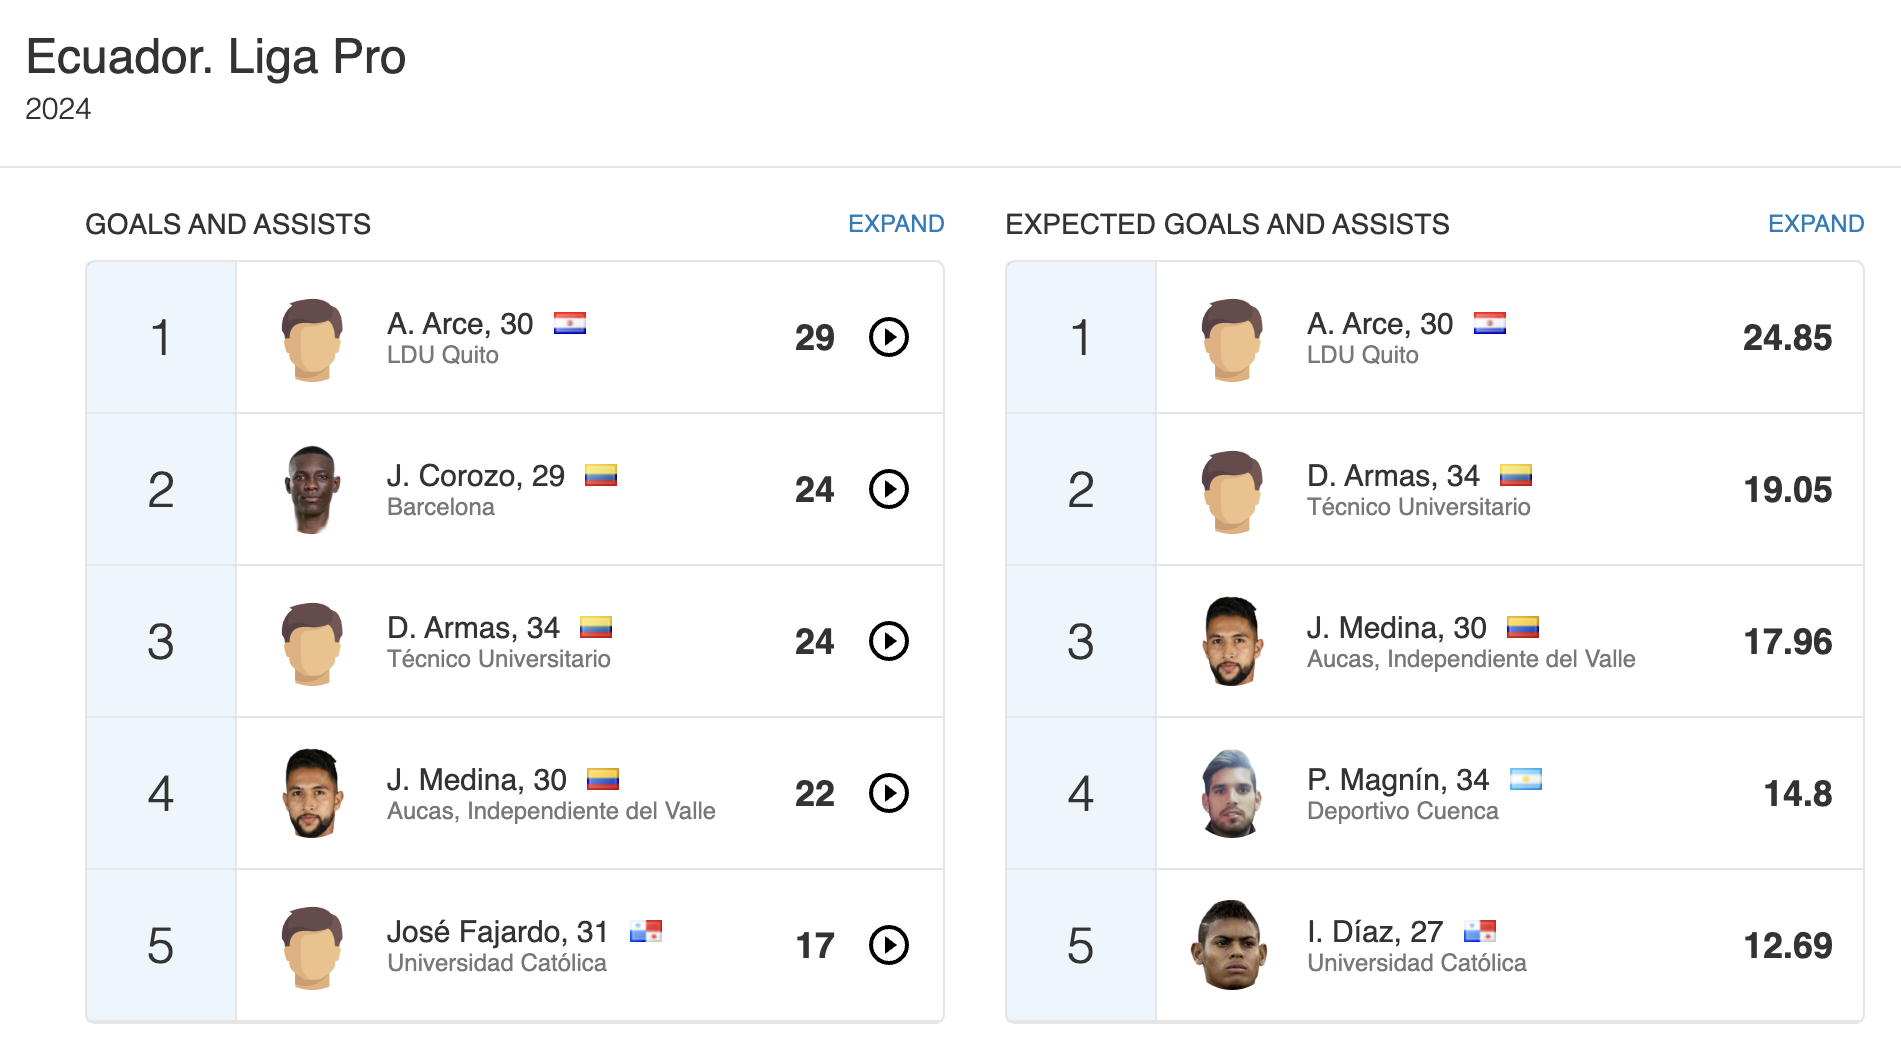This screenshot has height=1046, width=1901.
Task: Open Deportivo Cuenca team link
Action: tap(1402, 811)
